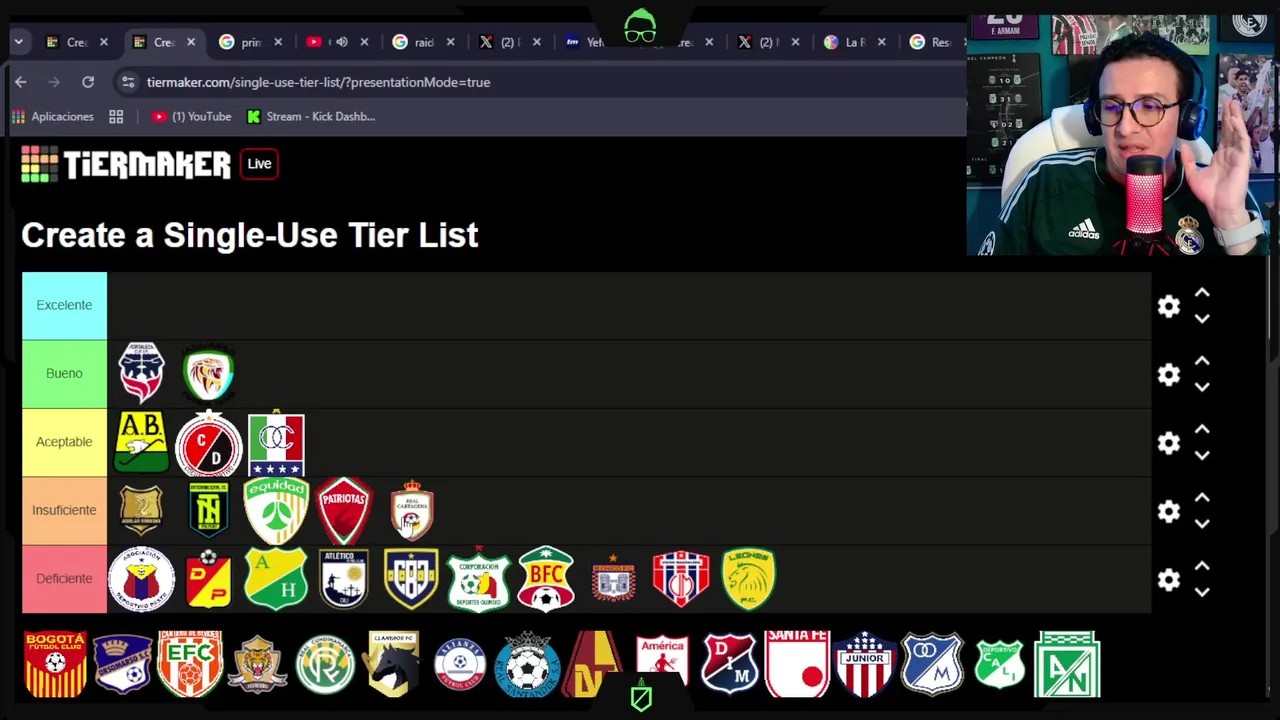Pick the Bogotá Fútbol Club crest

[56, 664]
